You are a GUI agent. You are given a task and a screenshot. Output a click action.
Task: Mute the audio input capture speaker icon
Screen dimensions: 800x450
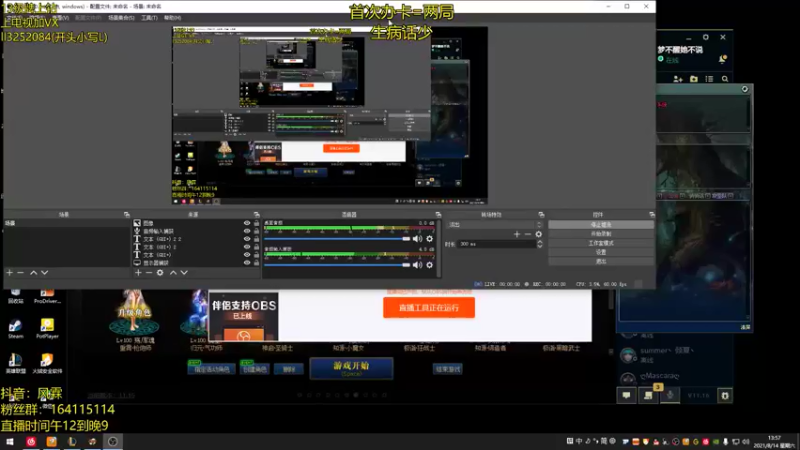click(x=417, y=265)
